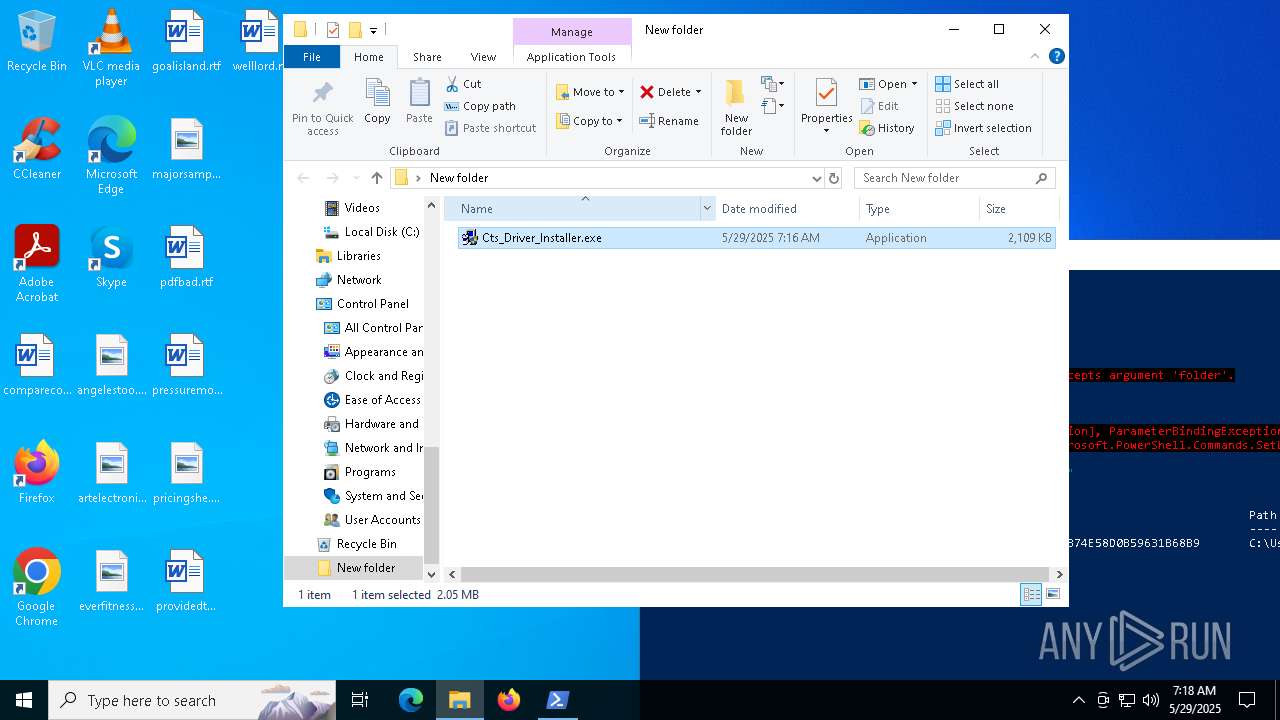Open VLC media player desktop shortcut

pyautogui.click(x=111, y=47)
